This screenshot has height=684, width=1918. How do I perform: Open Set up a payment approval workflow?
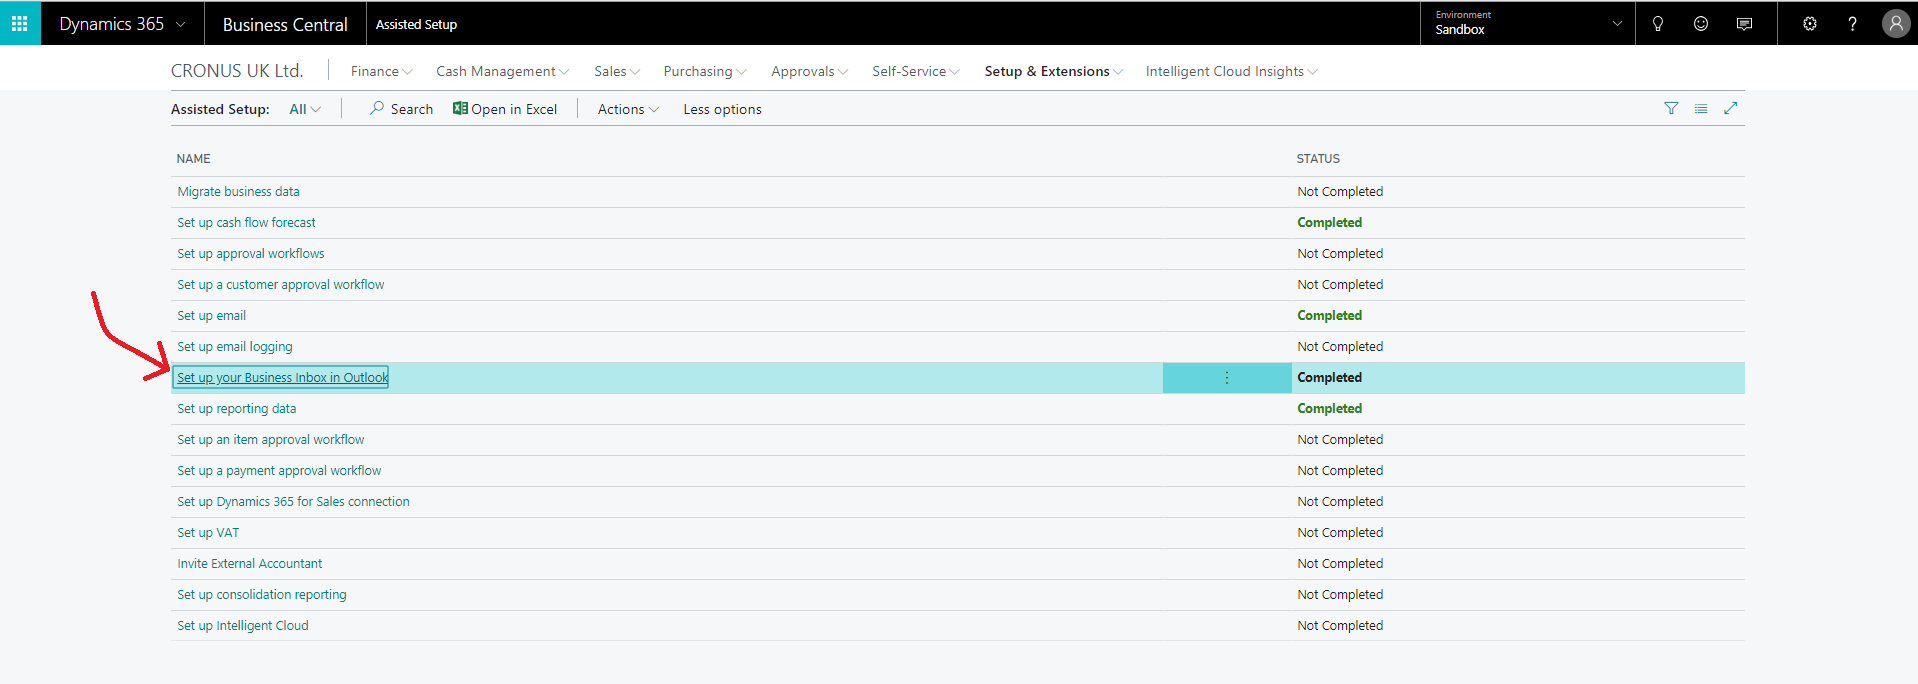(x=279, y=471)
